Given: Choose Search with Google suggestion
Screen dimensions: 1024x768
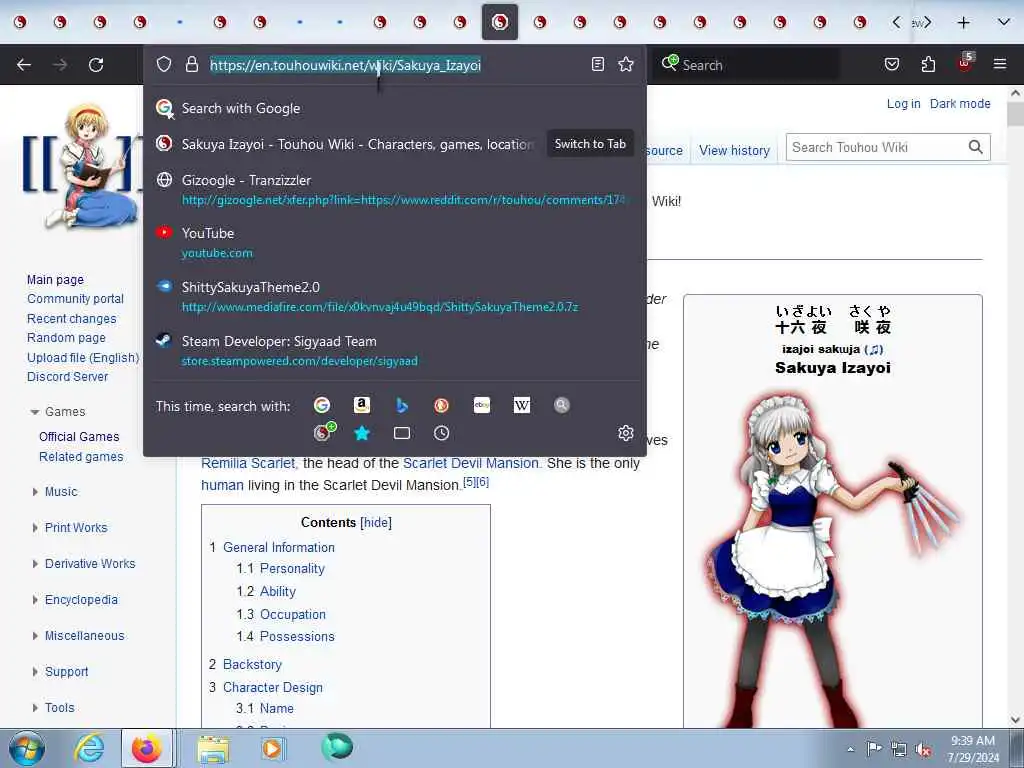Looking at the screenshot, I should coord(394,108).
